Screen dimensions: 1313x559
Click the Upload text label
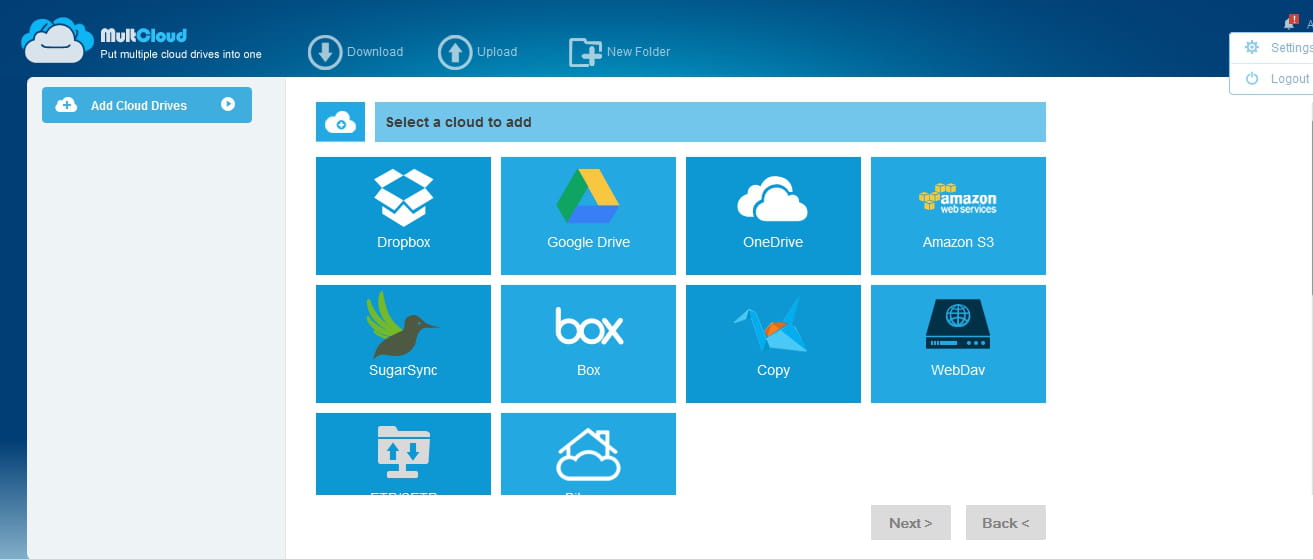pos(497,52)
